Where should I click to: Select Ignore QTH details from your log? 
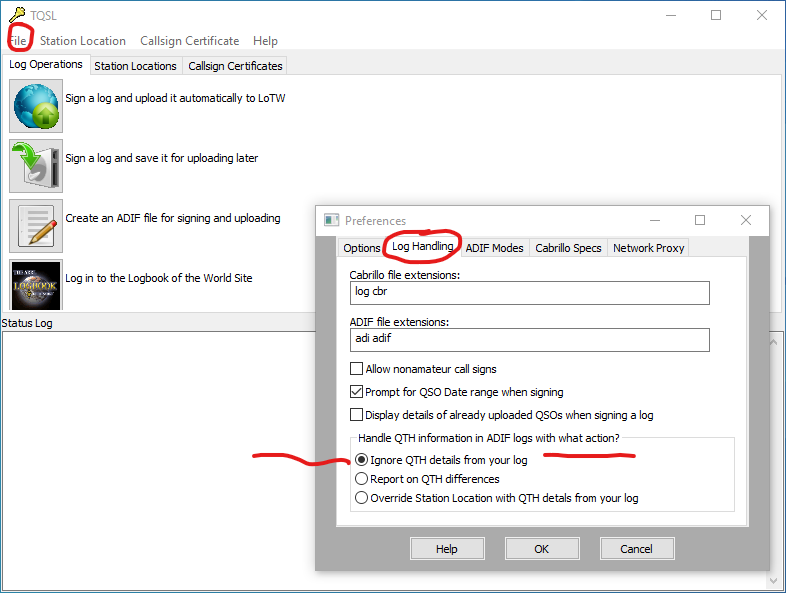pyautogui.click(x=361, y=460)
